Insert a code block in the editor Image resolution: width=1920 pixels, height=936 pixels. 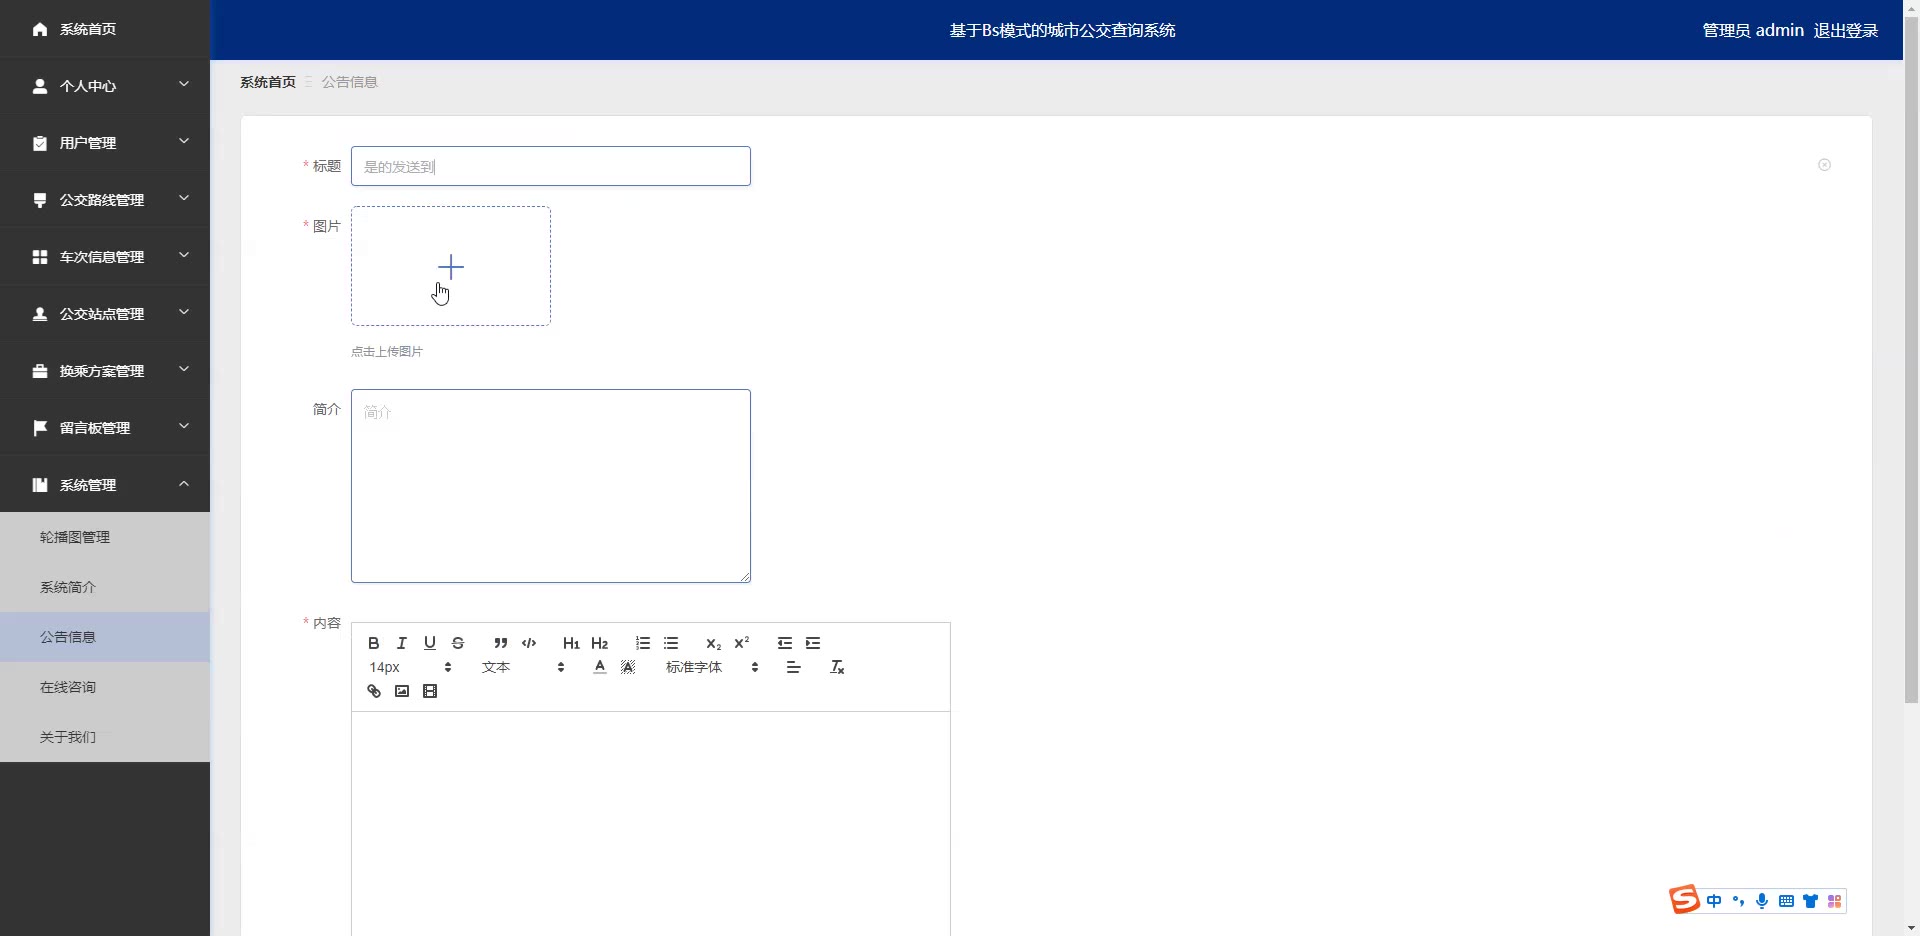tap(529, 643)
